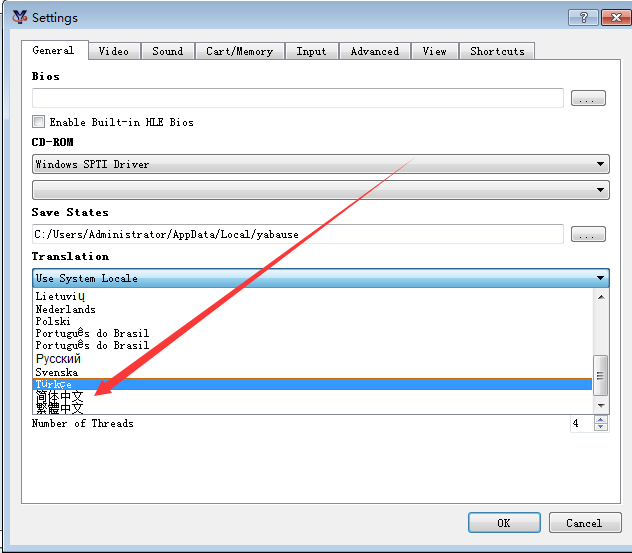Click the Number of Threads value field
The image size is (632, 553).
tap(582, 423)
